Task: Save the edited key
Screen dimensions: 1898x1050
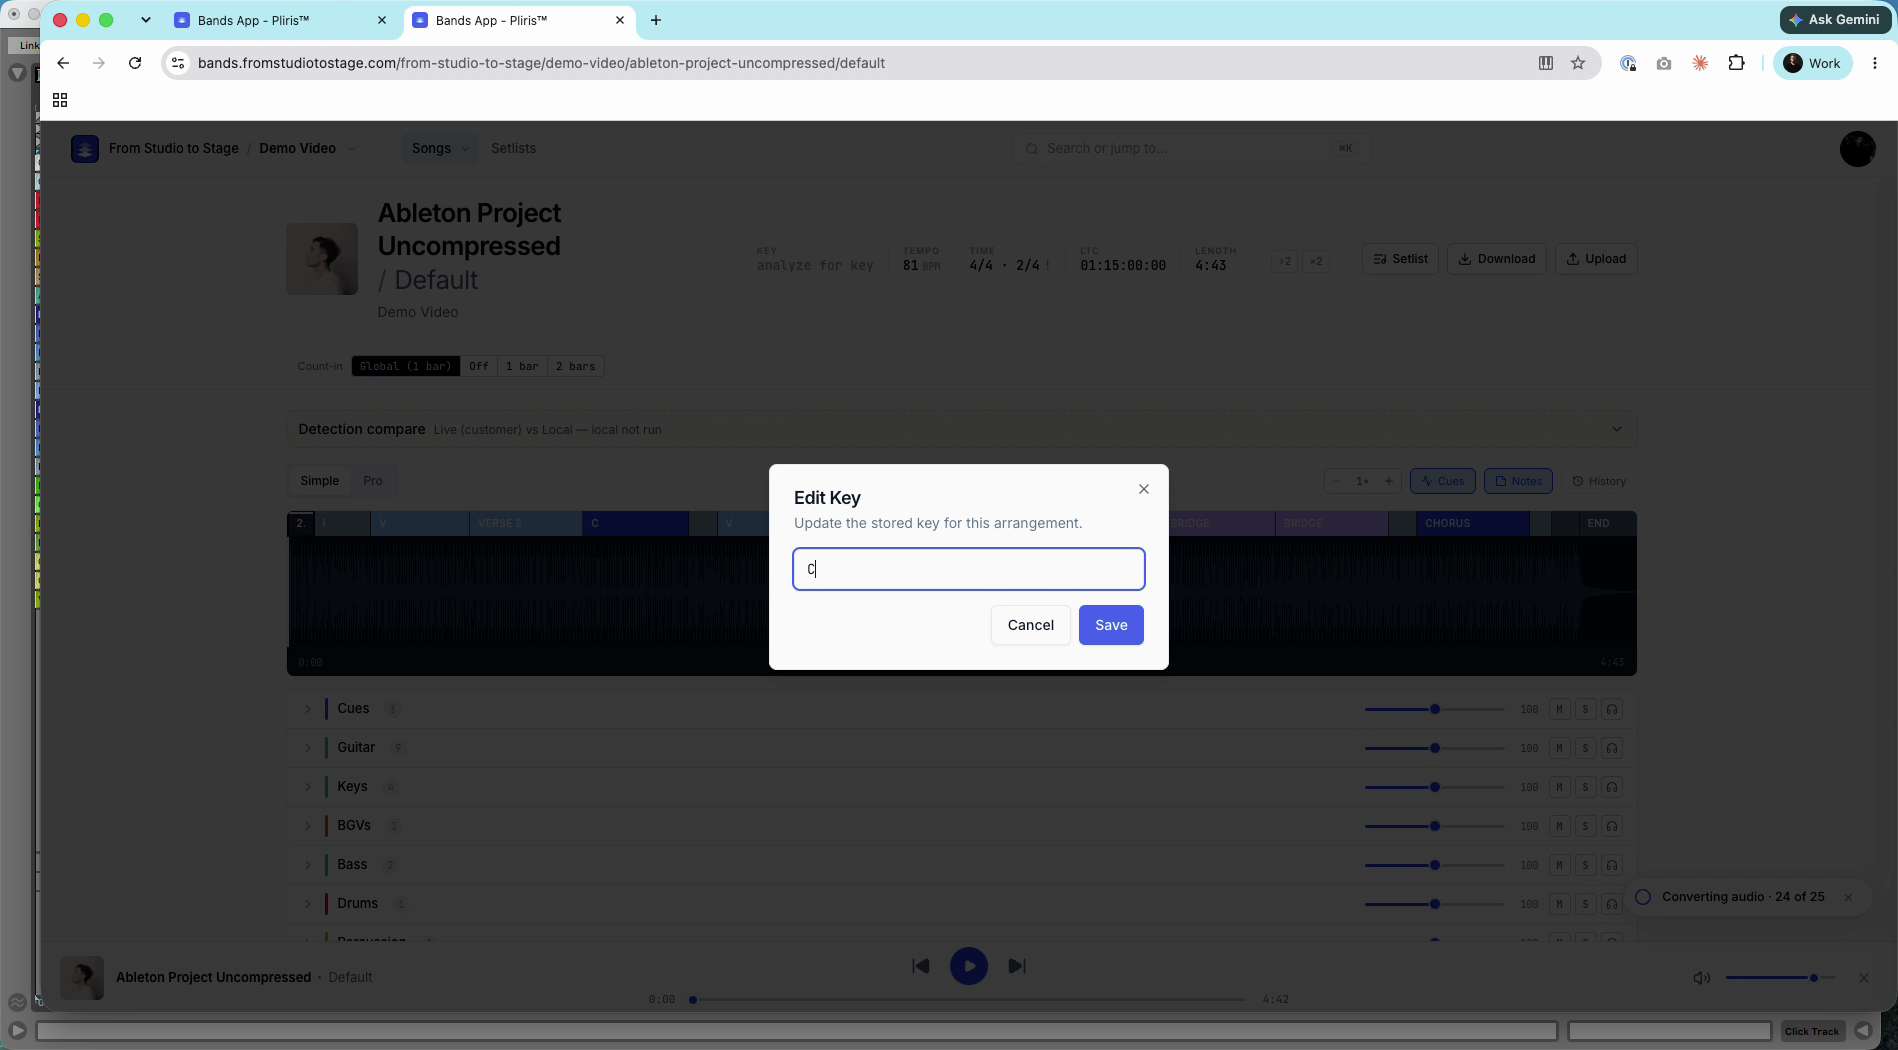Action: coord(1111,625)
